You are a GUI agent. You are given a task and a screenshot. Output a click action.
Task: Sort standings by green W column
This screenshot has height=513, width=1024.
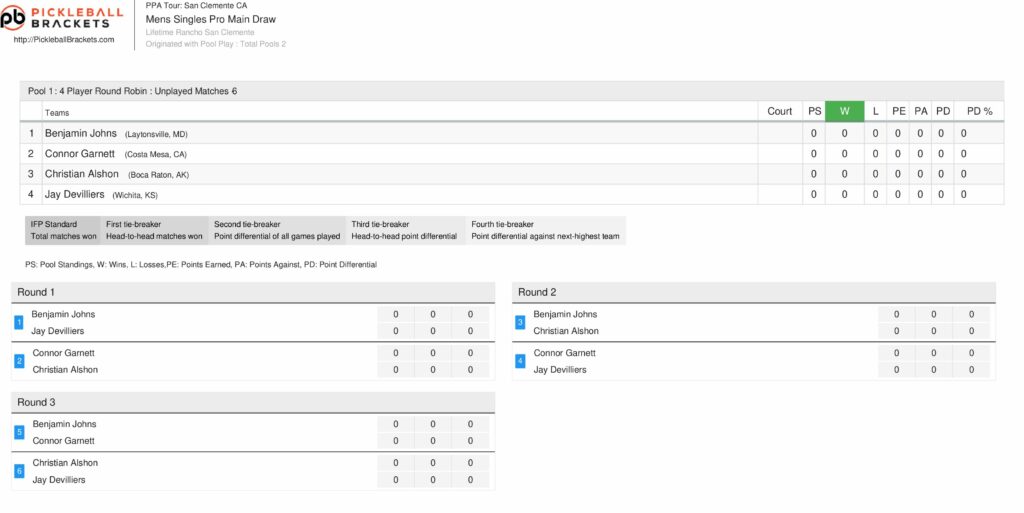(844, 111)
